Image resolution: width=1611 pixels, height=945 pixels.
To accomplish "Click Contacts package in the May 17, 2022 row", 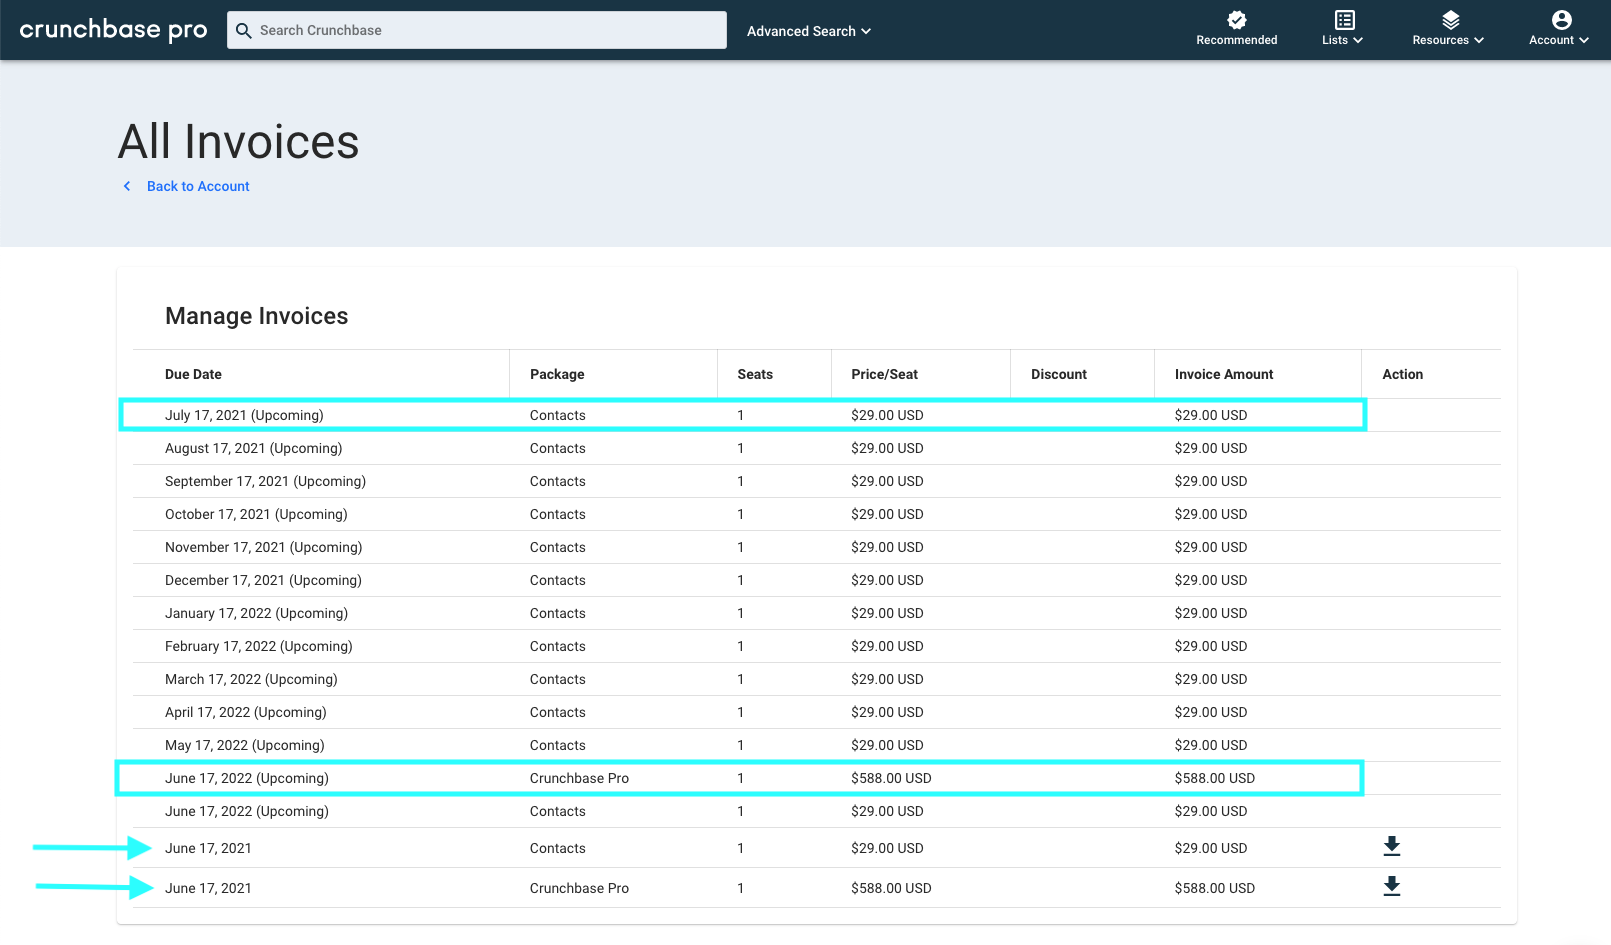I will point(558,745).
